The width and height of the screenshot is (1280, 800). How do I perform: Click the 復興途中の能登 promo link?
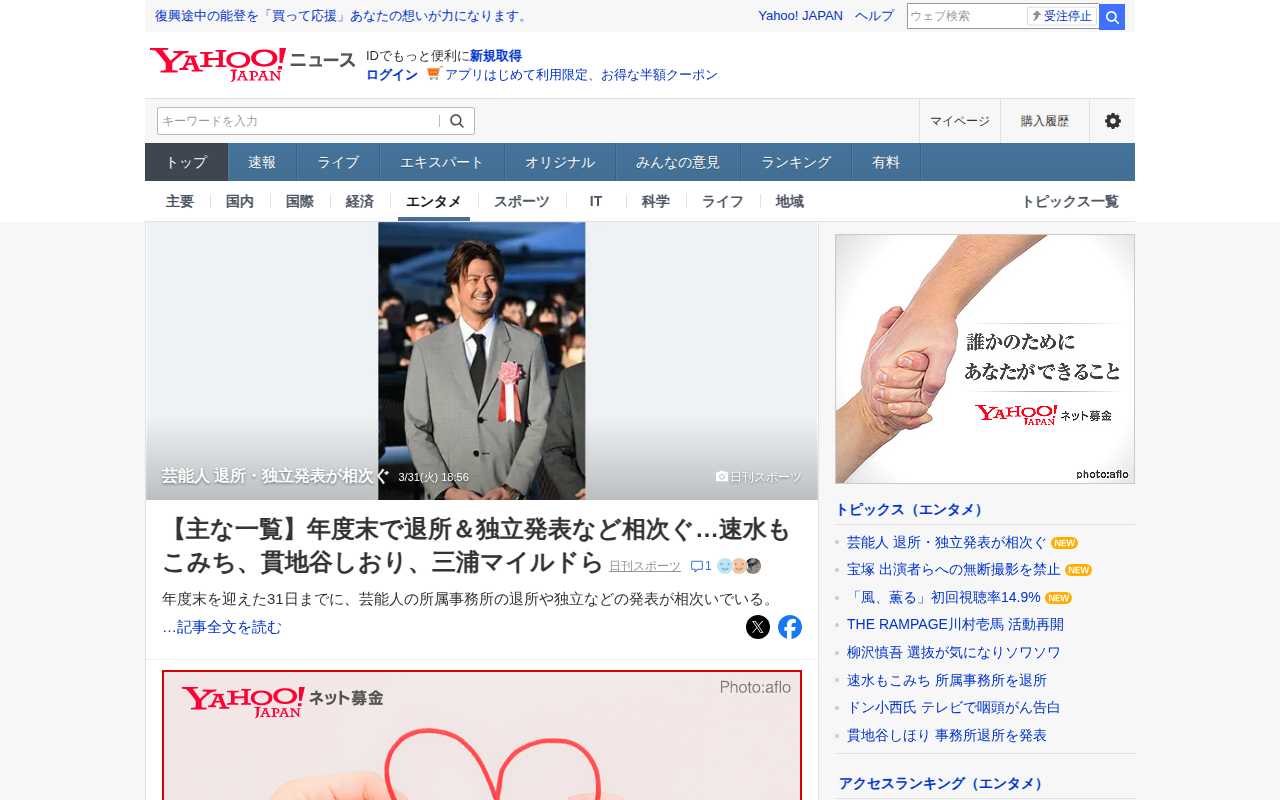tap(343, 16)
